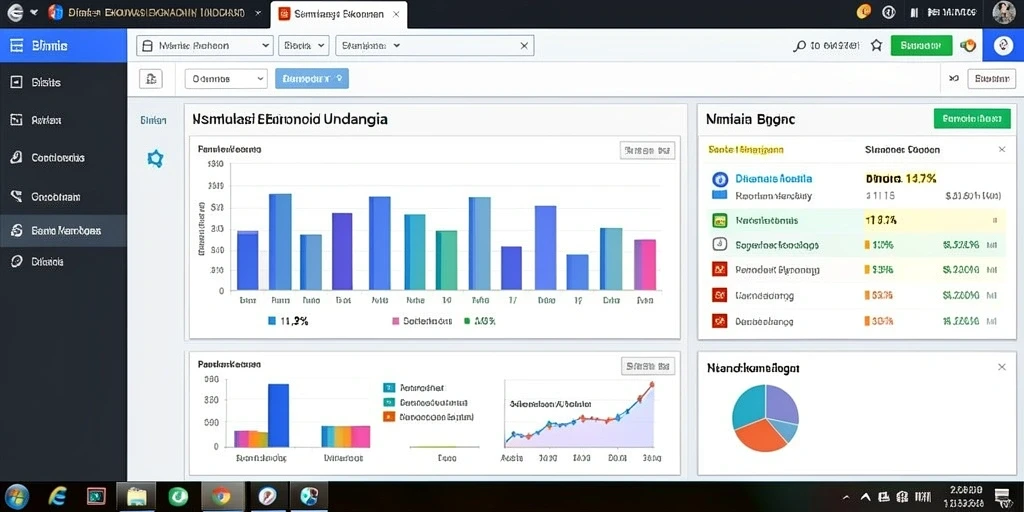
Task: Open the blue circular icon at top-right corner
Action: 1003,45
